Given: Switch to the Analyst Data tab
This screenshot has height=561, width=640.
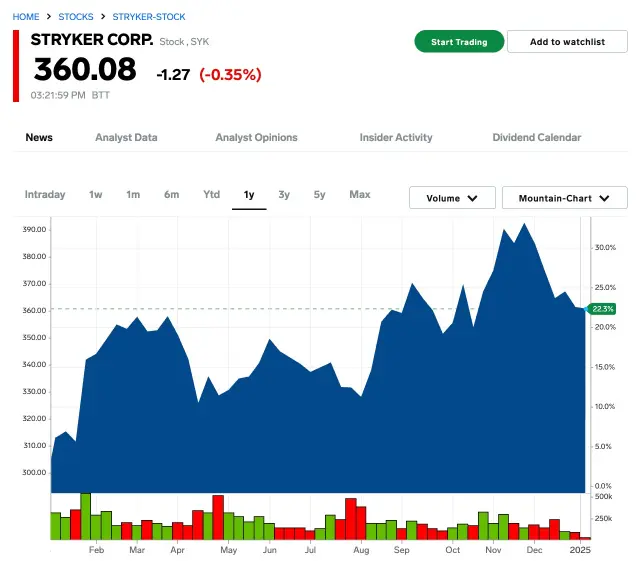Looking at the screenshot, I should pyautogui.click(x=126, y=137).
